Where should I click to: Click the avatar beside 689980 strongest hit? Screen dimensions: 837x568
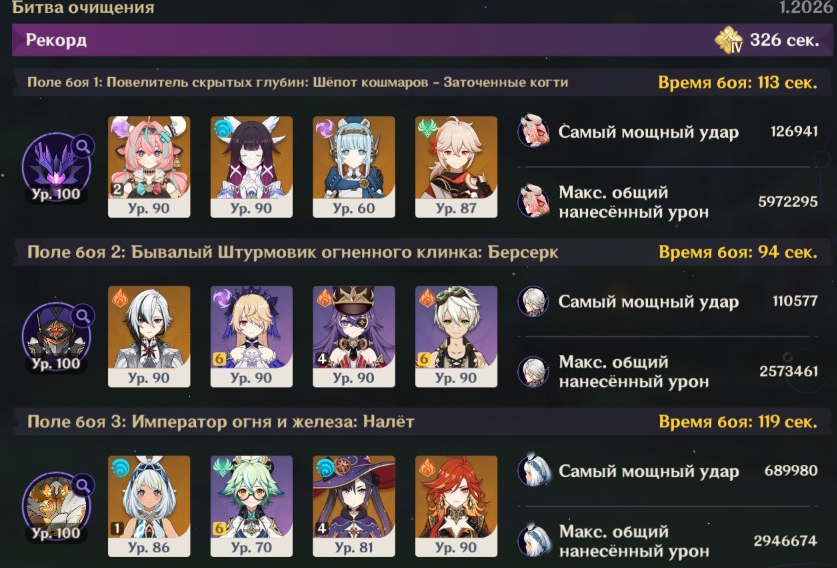point(533,470)
